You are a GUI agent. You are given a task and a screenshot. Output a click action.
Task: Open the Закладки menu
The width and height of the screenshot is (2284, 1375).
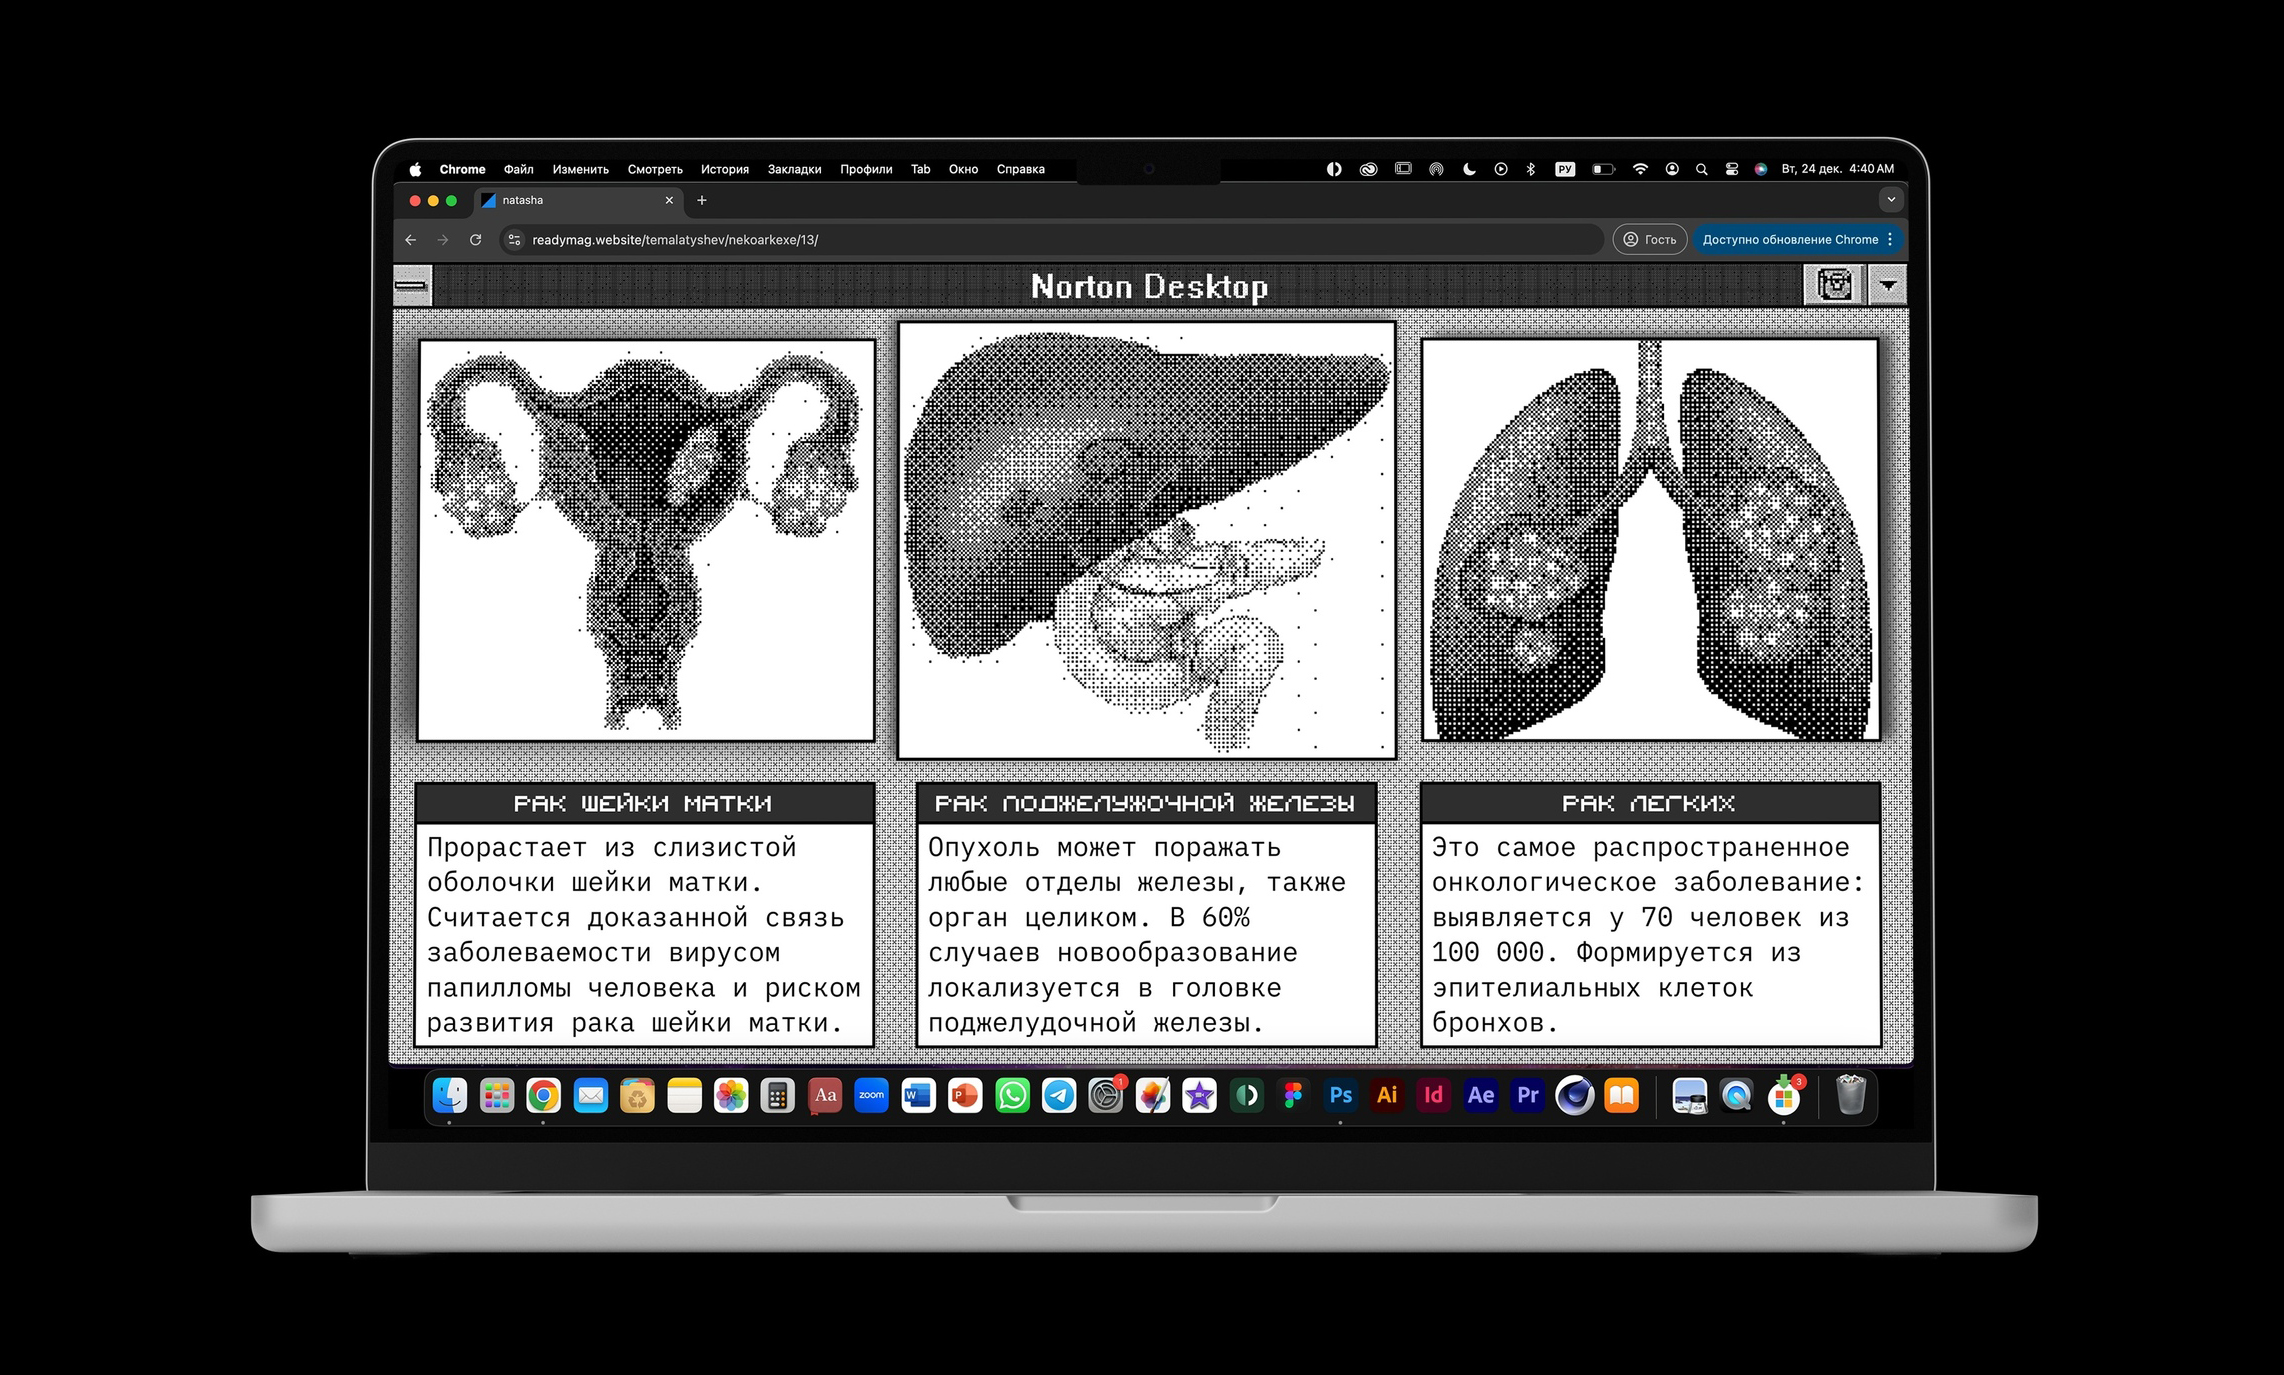coord(794,169)
